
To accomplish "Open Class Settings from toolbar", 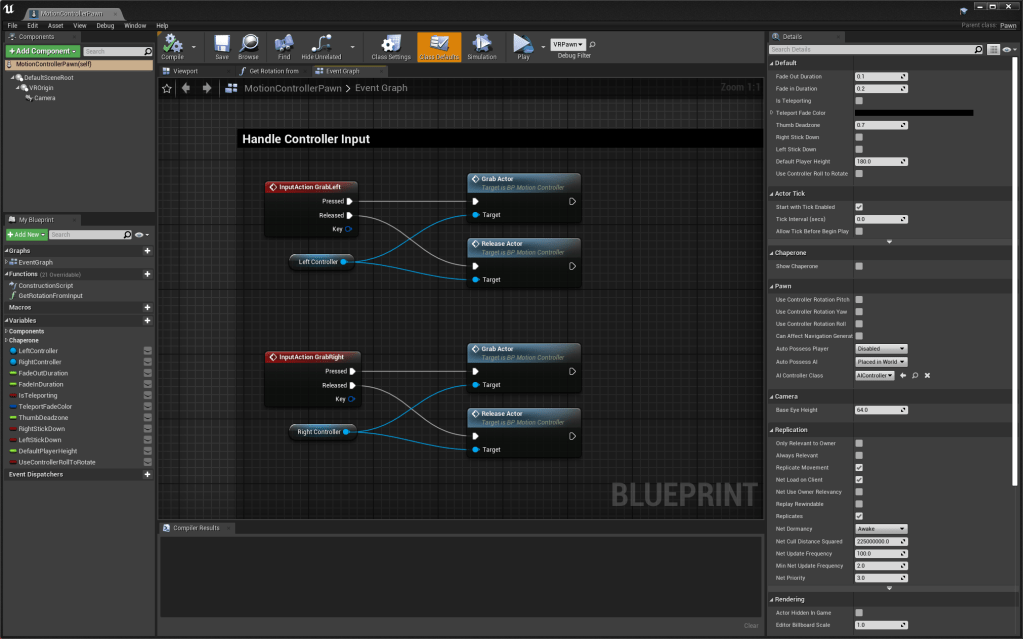I will click(x=391, y=45).
